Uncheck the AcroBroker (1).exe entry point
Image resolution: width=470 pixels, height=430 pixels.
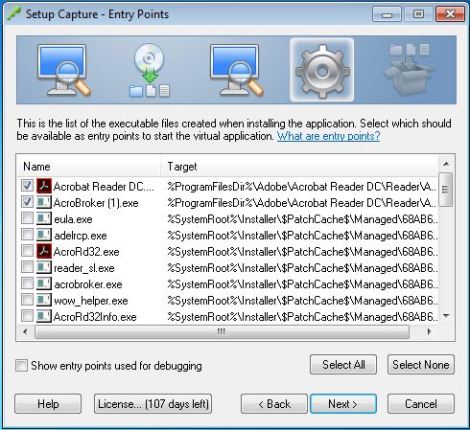[x=27, y=202]
